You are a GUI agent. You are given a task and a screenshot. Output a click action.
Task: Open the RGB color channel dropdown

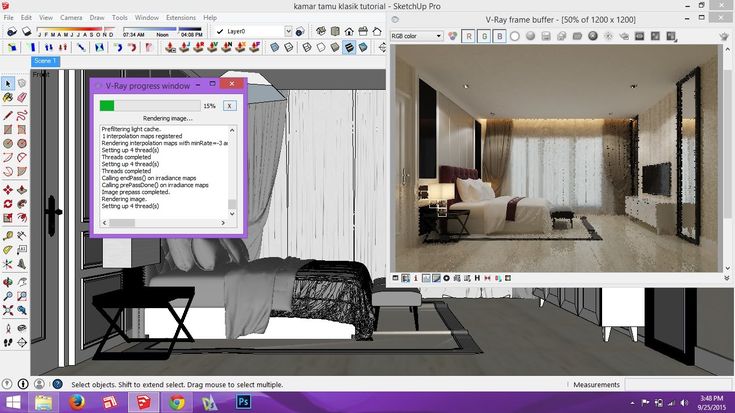(x=417, y=36)
